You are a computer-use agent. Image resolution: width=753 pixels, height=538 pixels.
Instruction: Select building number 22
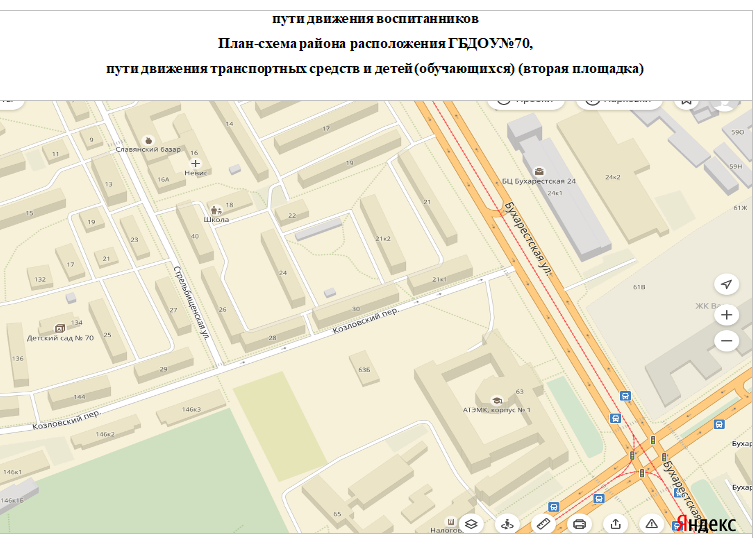coord(292,215)
